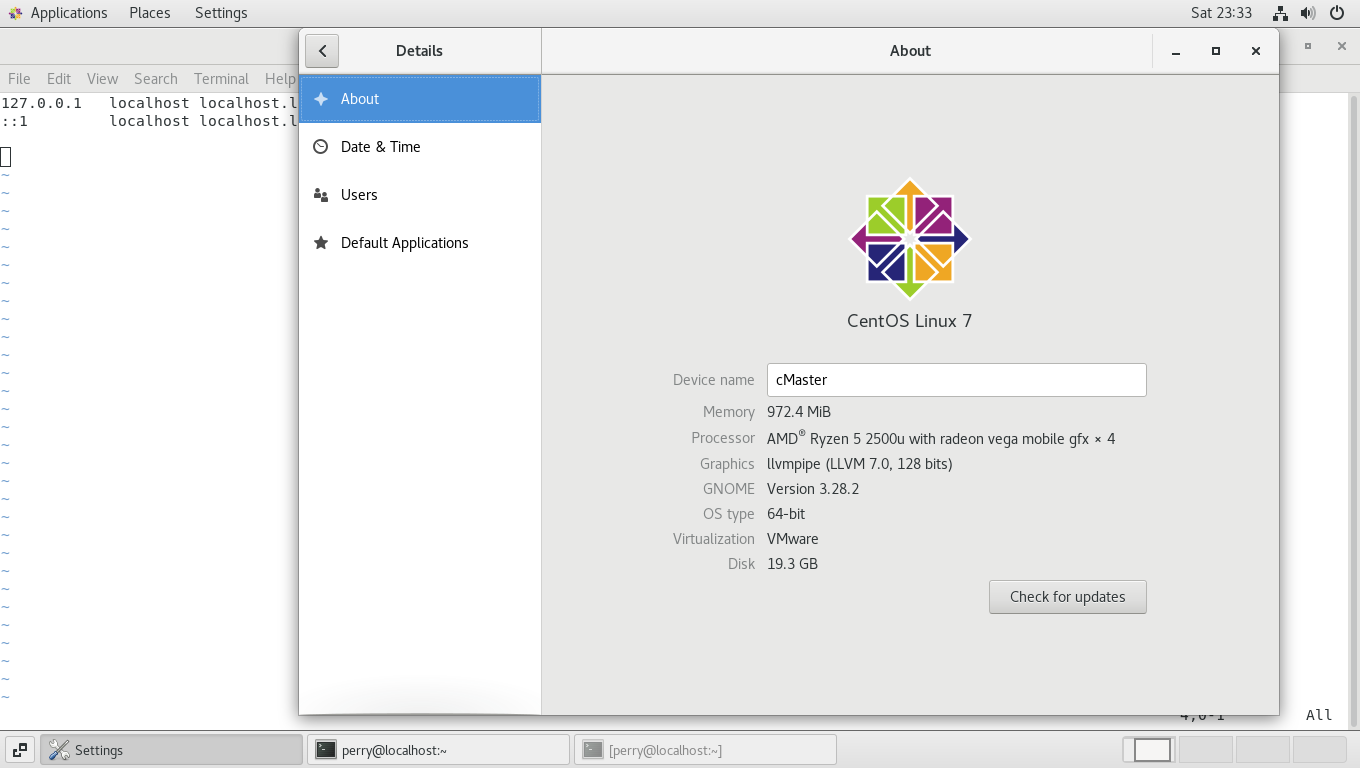Switch to first workspace in pager
This screenshot has width=1360, height=768.
coord(1151,750)
